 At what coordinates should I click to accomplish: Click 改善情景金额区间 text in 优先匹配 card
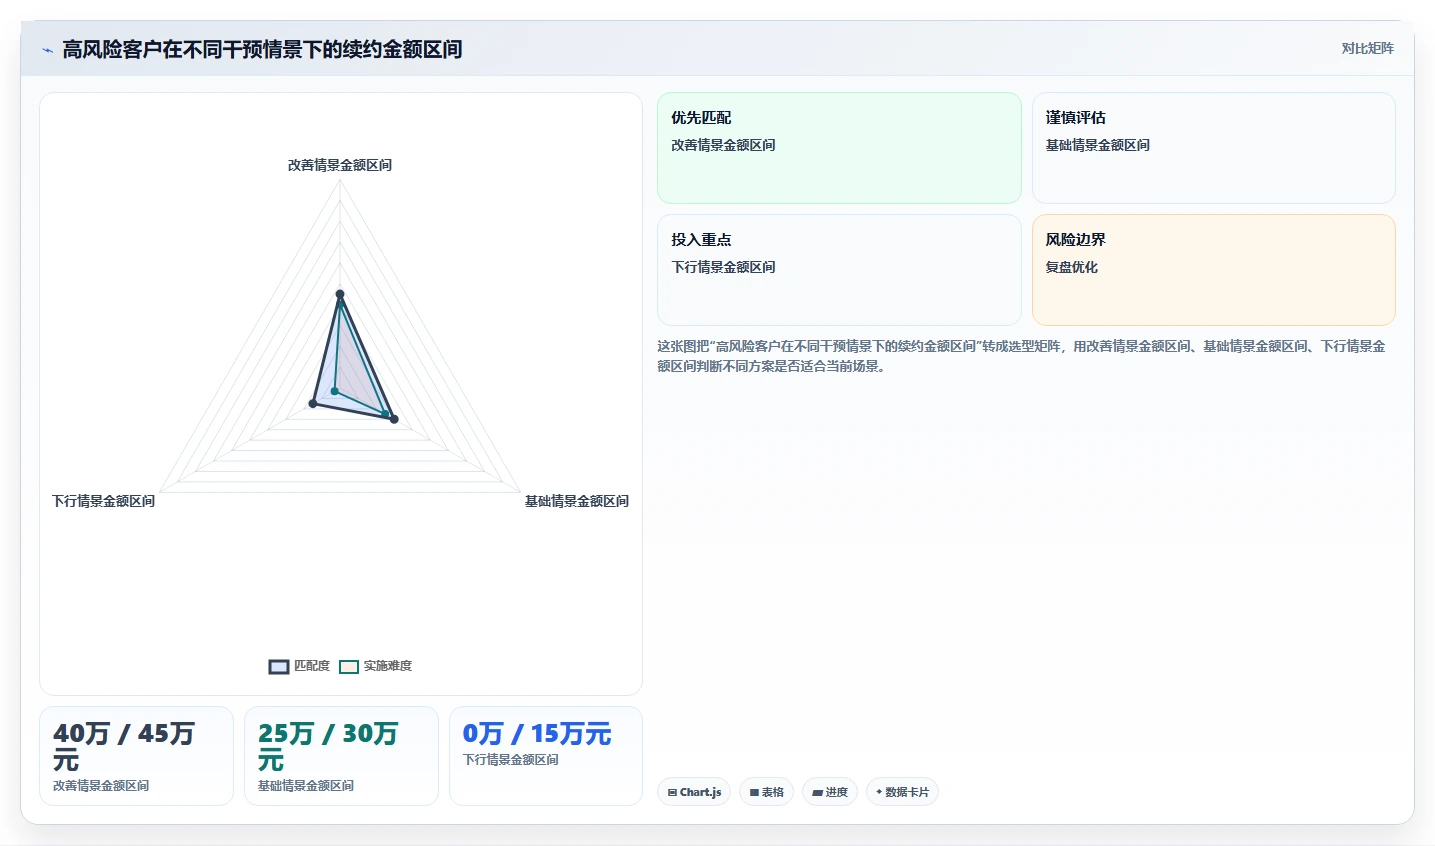(x=723, y=145)
